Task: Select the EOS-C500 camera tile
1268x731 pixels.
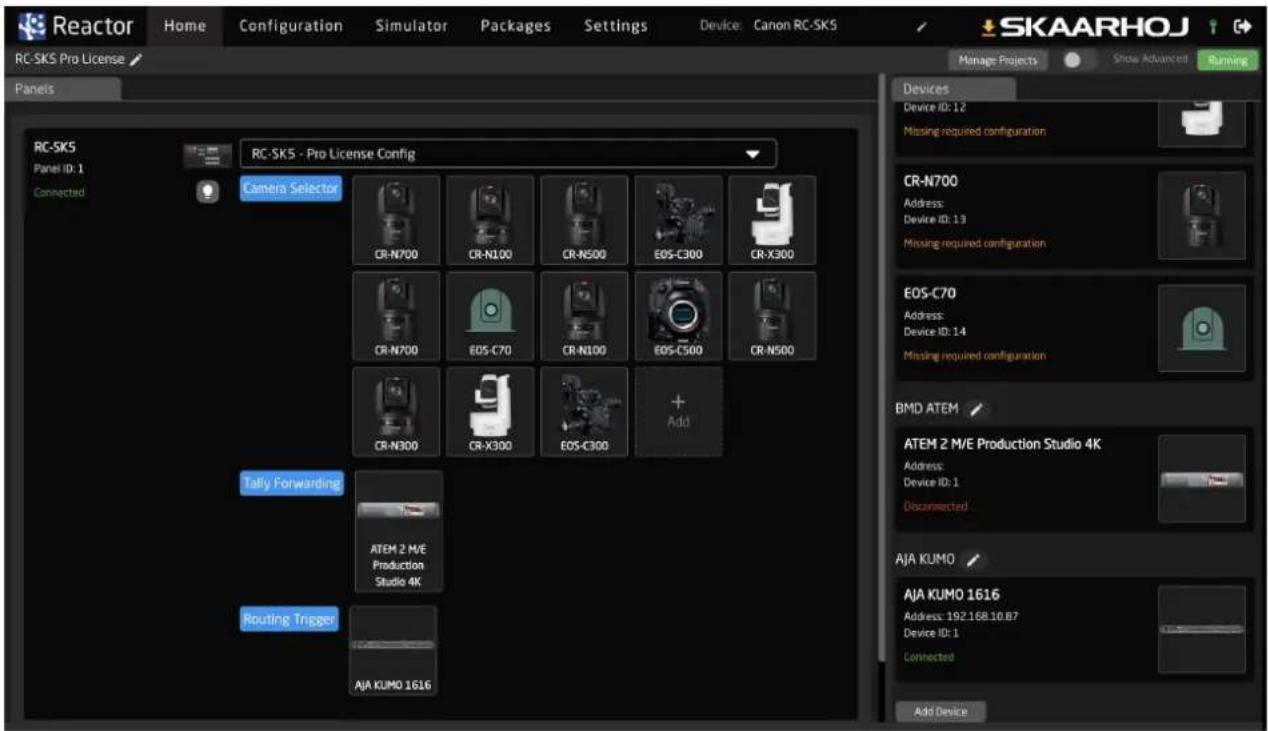Action: (679, 316)
